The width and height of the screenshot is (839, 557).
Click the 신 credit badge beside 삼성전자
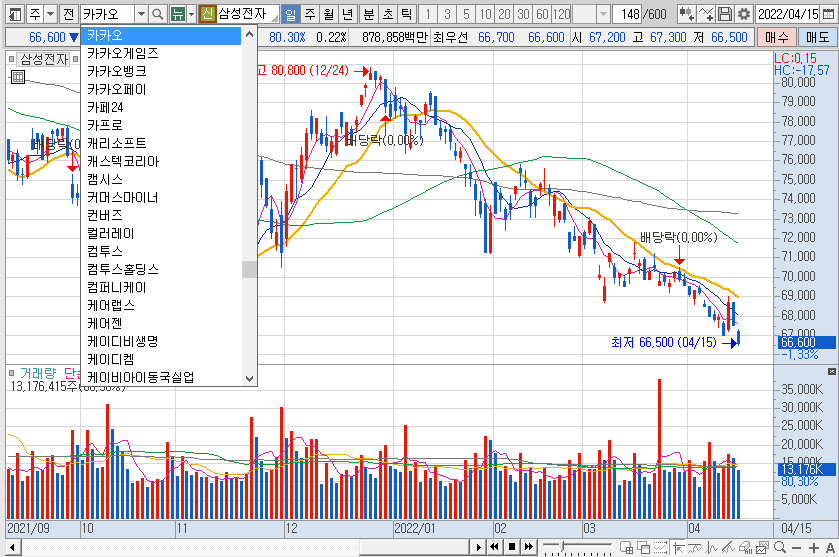pyautogui.click(x=207, y=14)
